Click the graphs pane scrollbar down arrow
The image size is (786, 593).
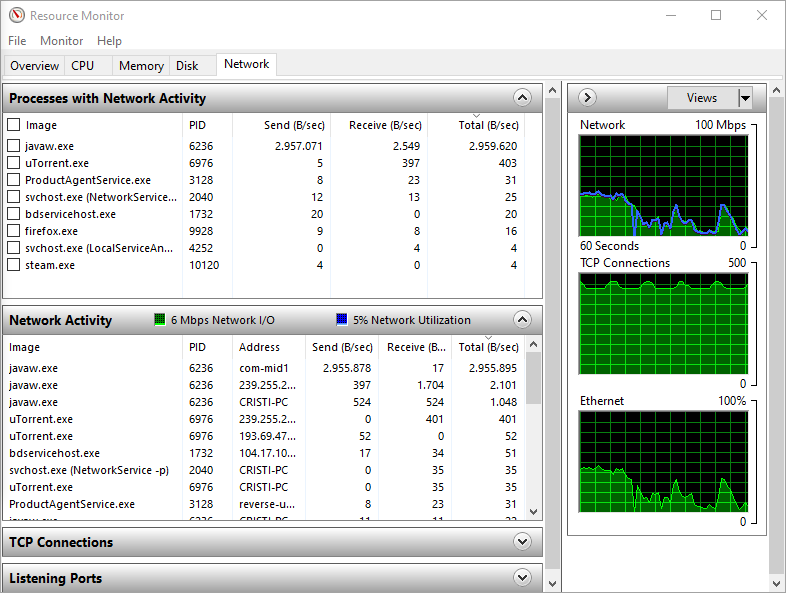776,583
